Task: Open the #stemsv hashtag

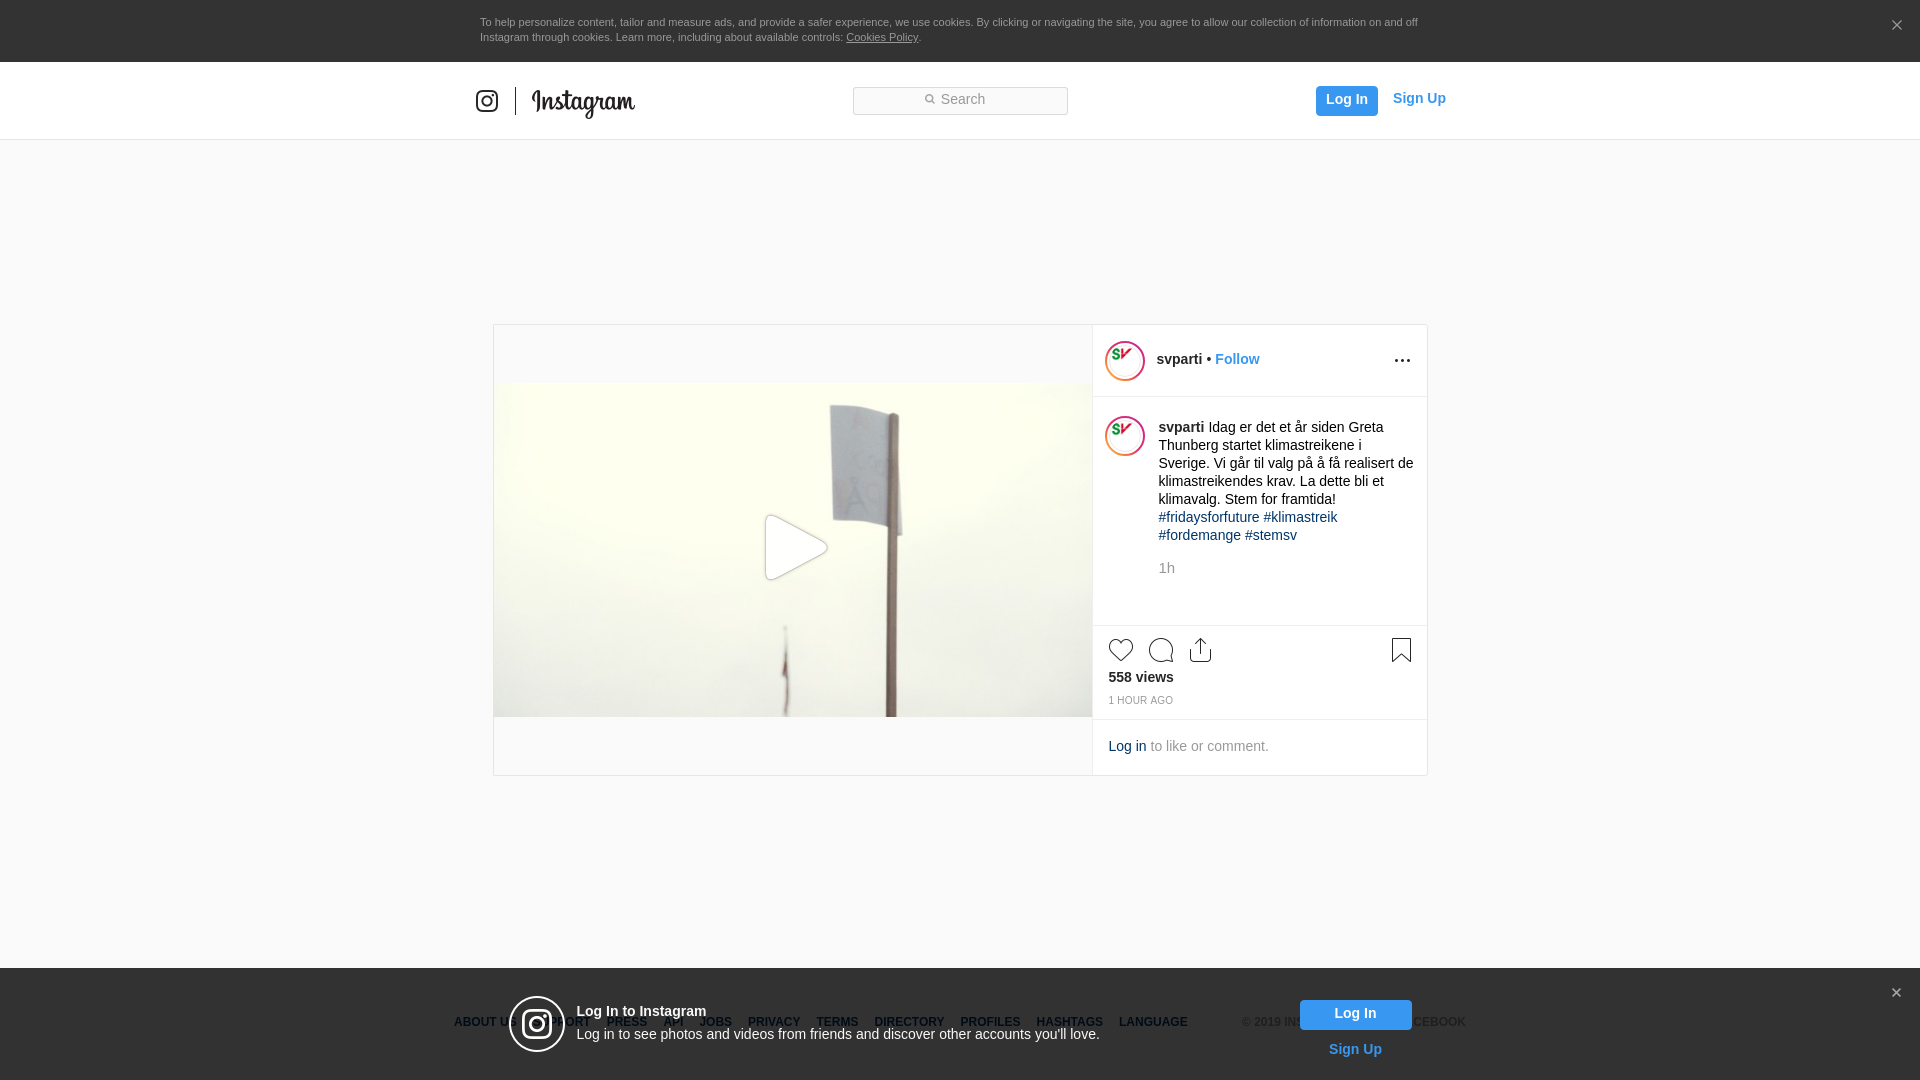Action: pos(1271,535)
